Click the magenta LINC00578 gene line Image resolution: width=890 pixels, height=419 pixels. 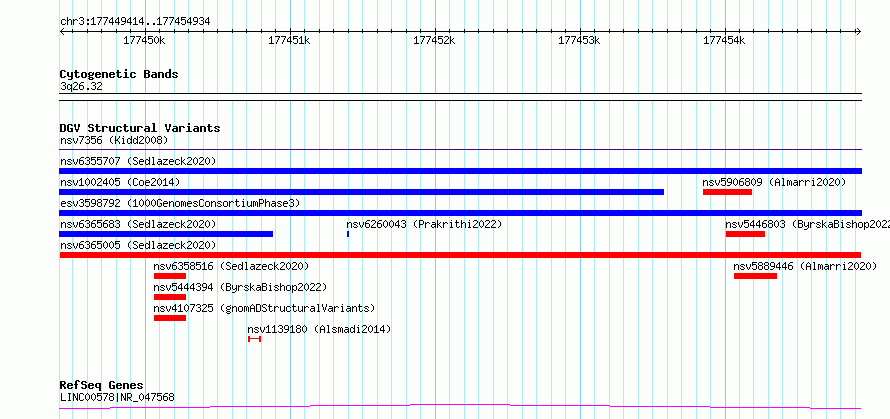[460, 406]
